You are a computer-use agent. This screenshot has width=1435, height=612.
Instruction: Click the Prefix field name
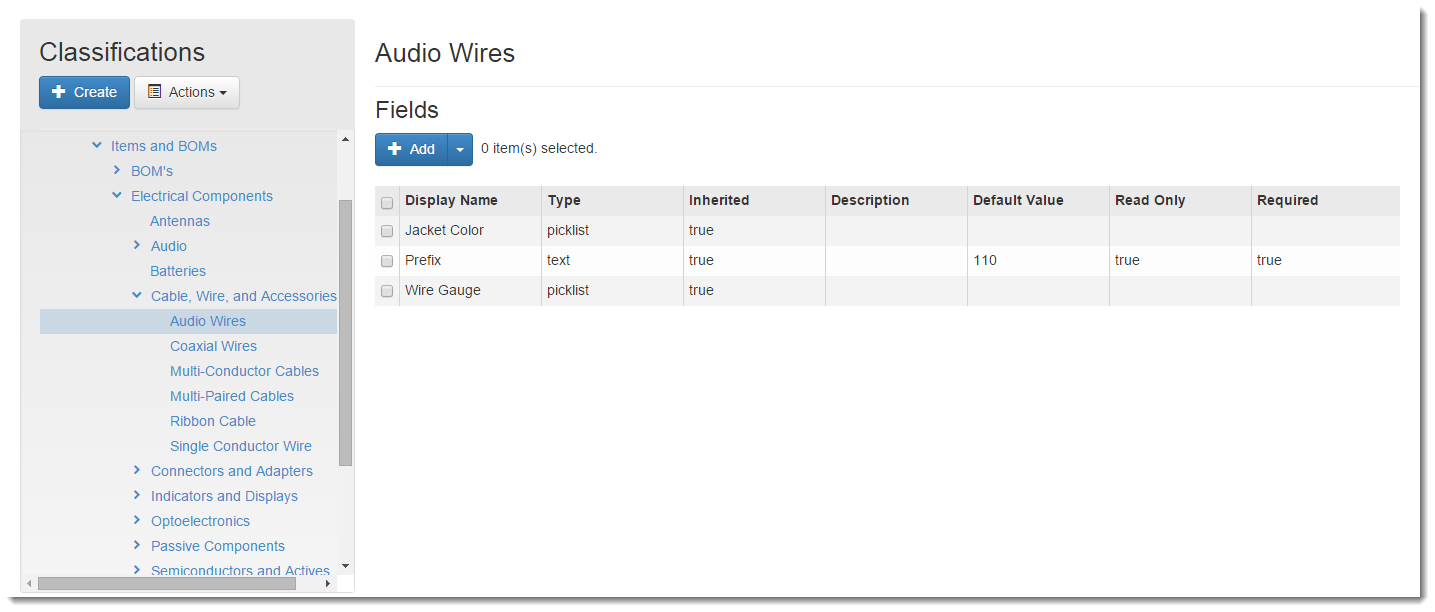(423, 260)
